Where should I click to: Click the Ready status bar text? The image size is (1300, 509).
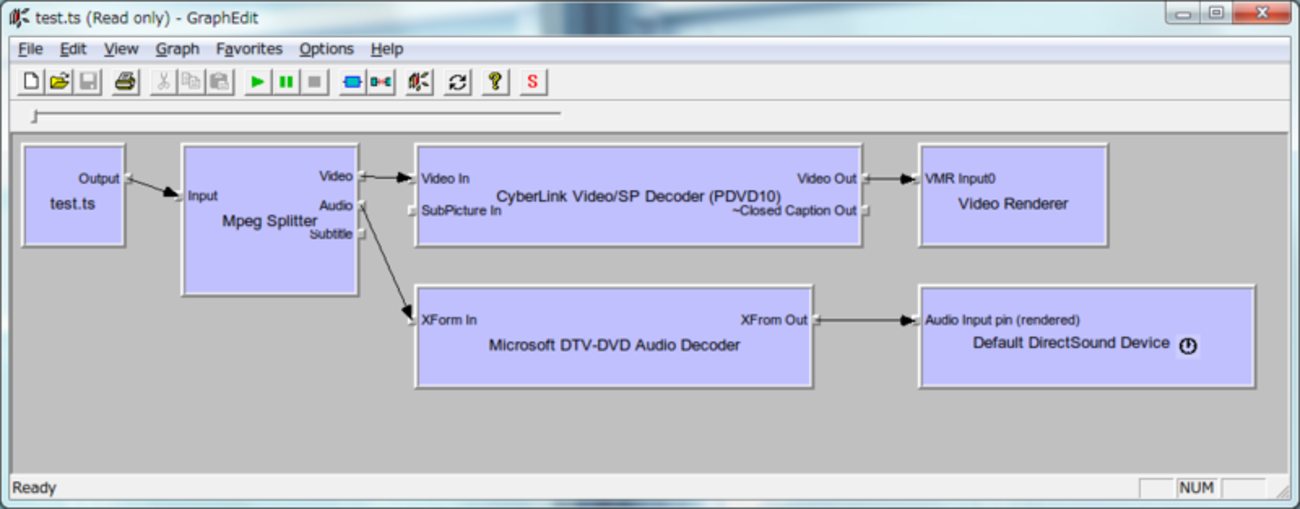[34, 488]
